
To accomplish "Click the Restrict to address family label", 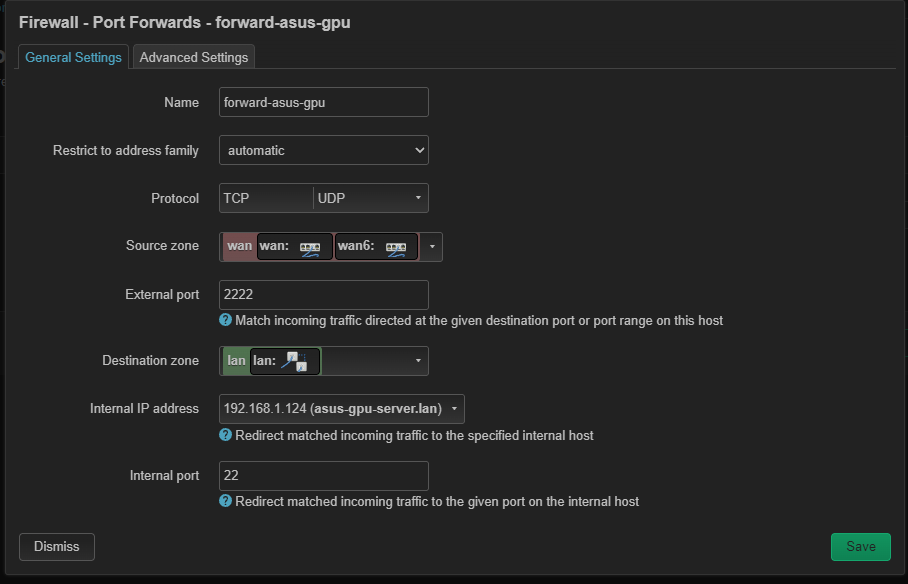I will pyautogui.click(x=126, y=151).
